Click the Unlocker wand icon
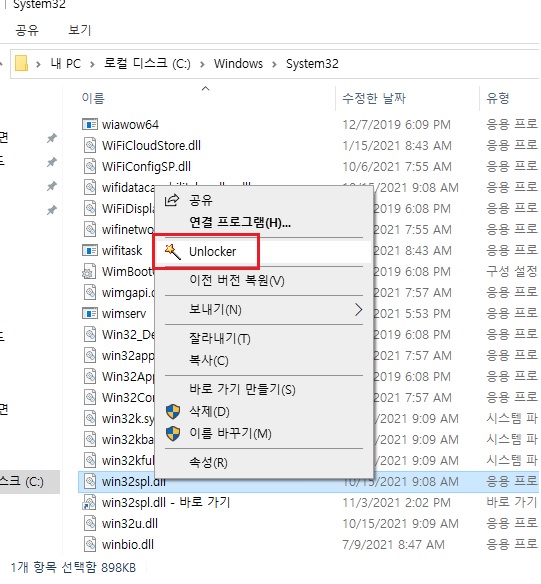541x584 pixels. coord(173,251)
